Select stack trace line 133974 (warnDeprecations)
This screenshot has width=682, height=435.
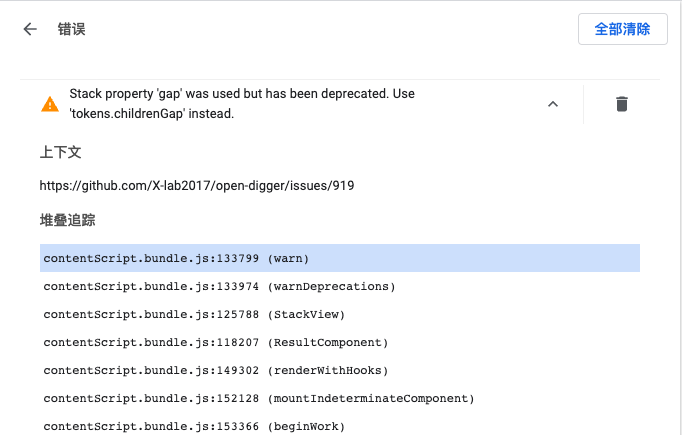click(x=340, y=286)
